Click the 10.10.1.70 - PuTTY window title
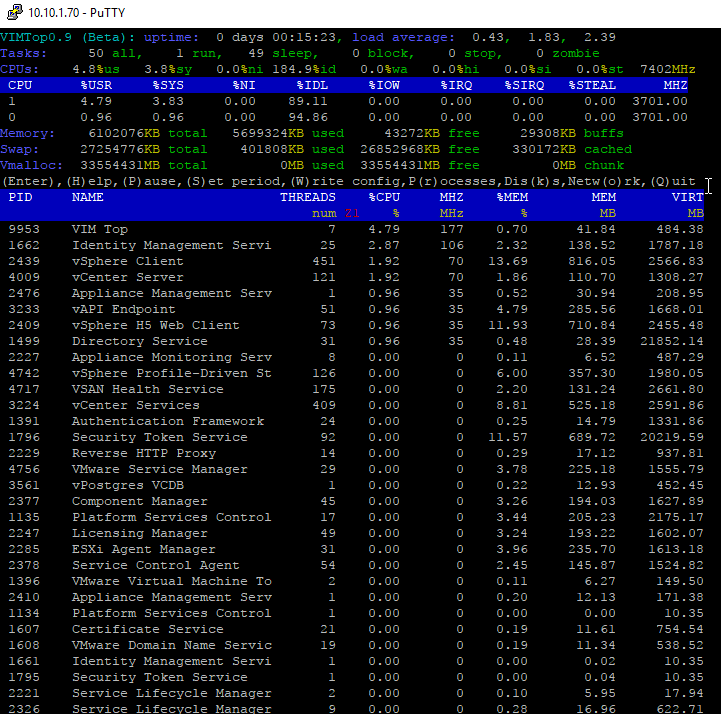Screen dimensions: 721x714 point(76,12)
